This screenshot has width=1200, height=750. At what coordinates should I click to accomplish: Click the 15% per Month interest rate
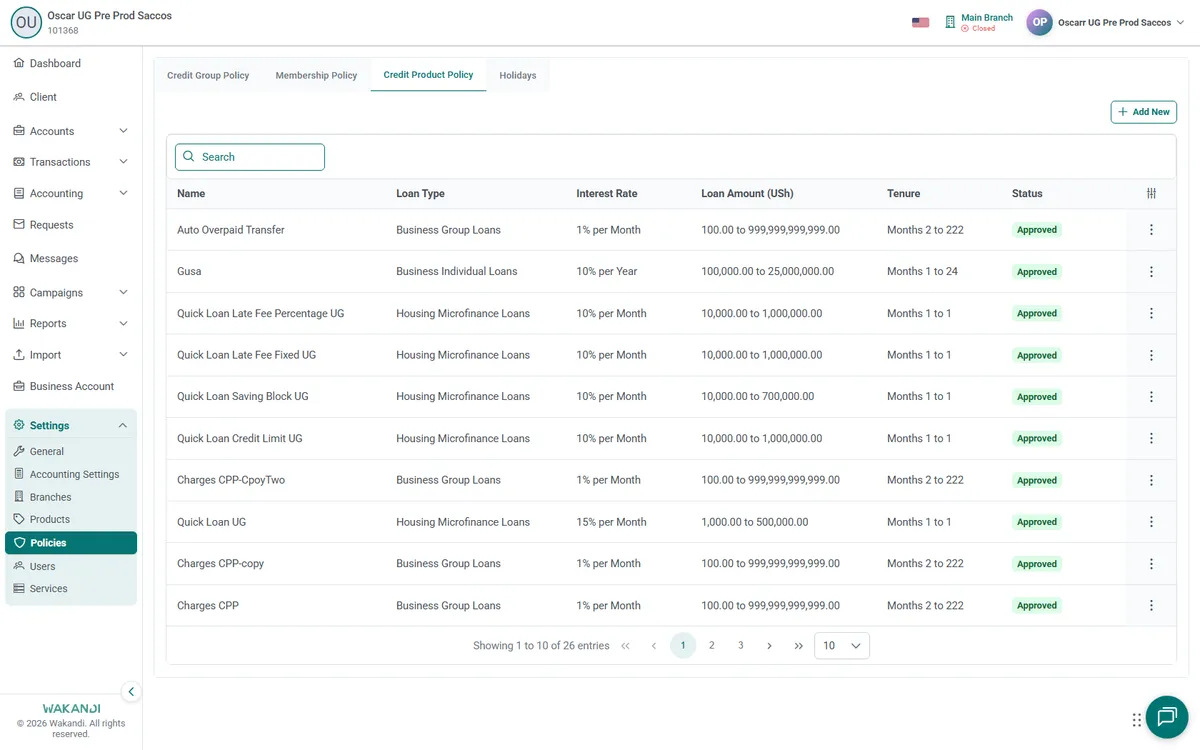point(612,522)
